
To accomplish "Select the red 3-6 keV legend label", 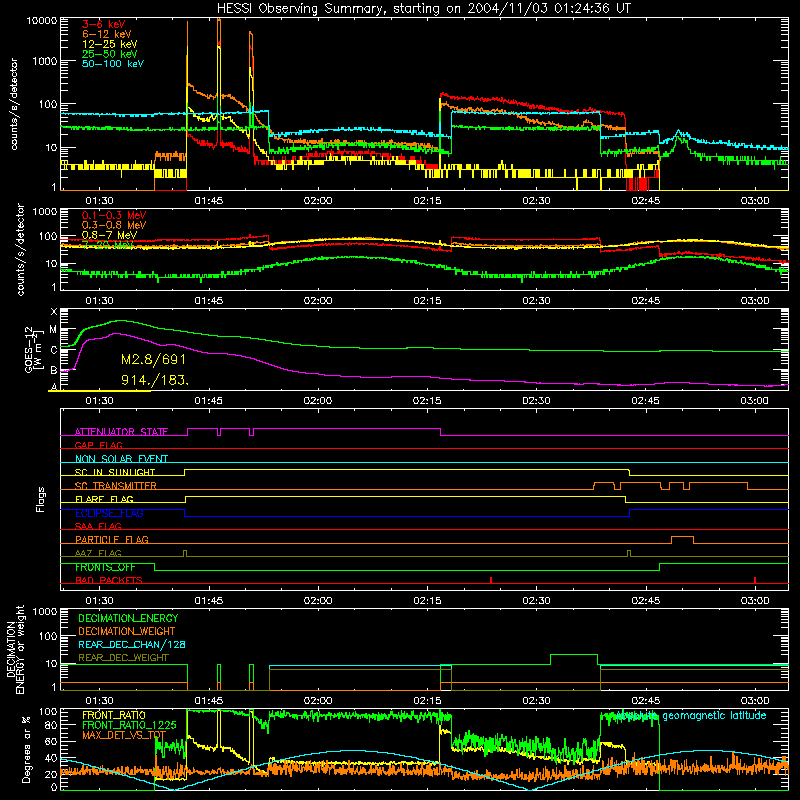I will pos(104,24).
